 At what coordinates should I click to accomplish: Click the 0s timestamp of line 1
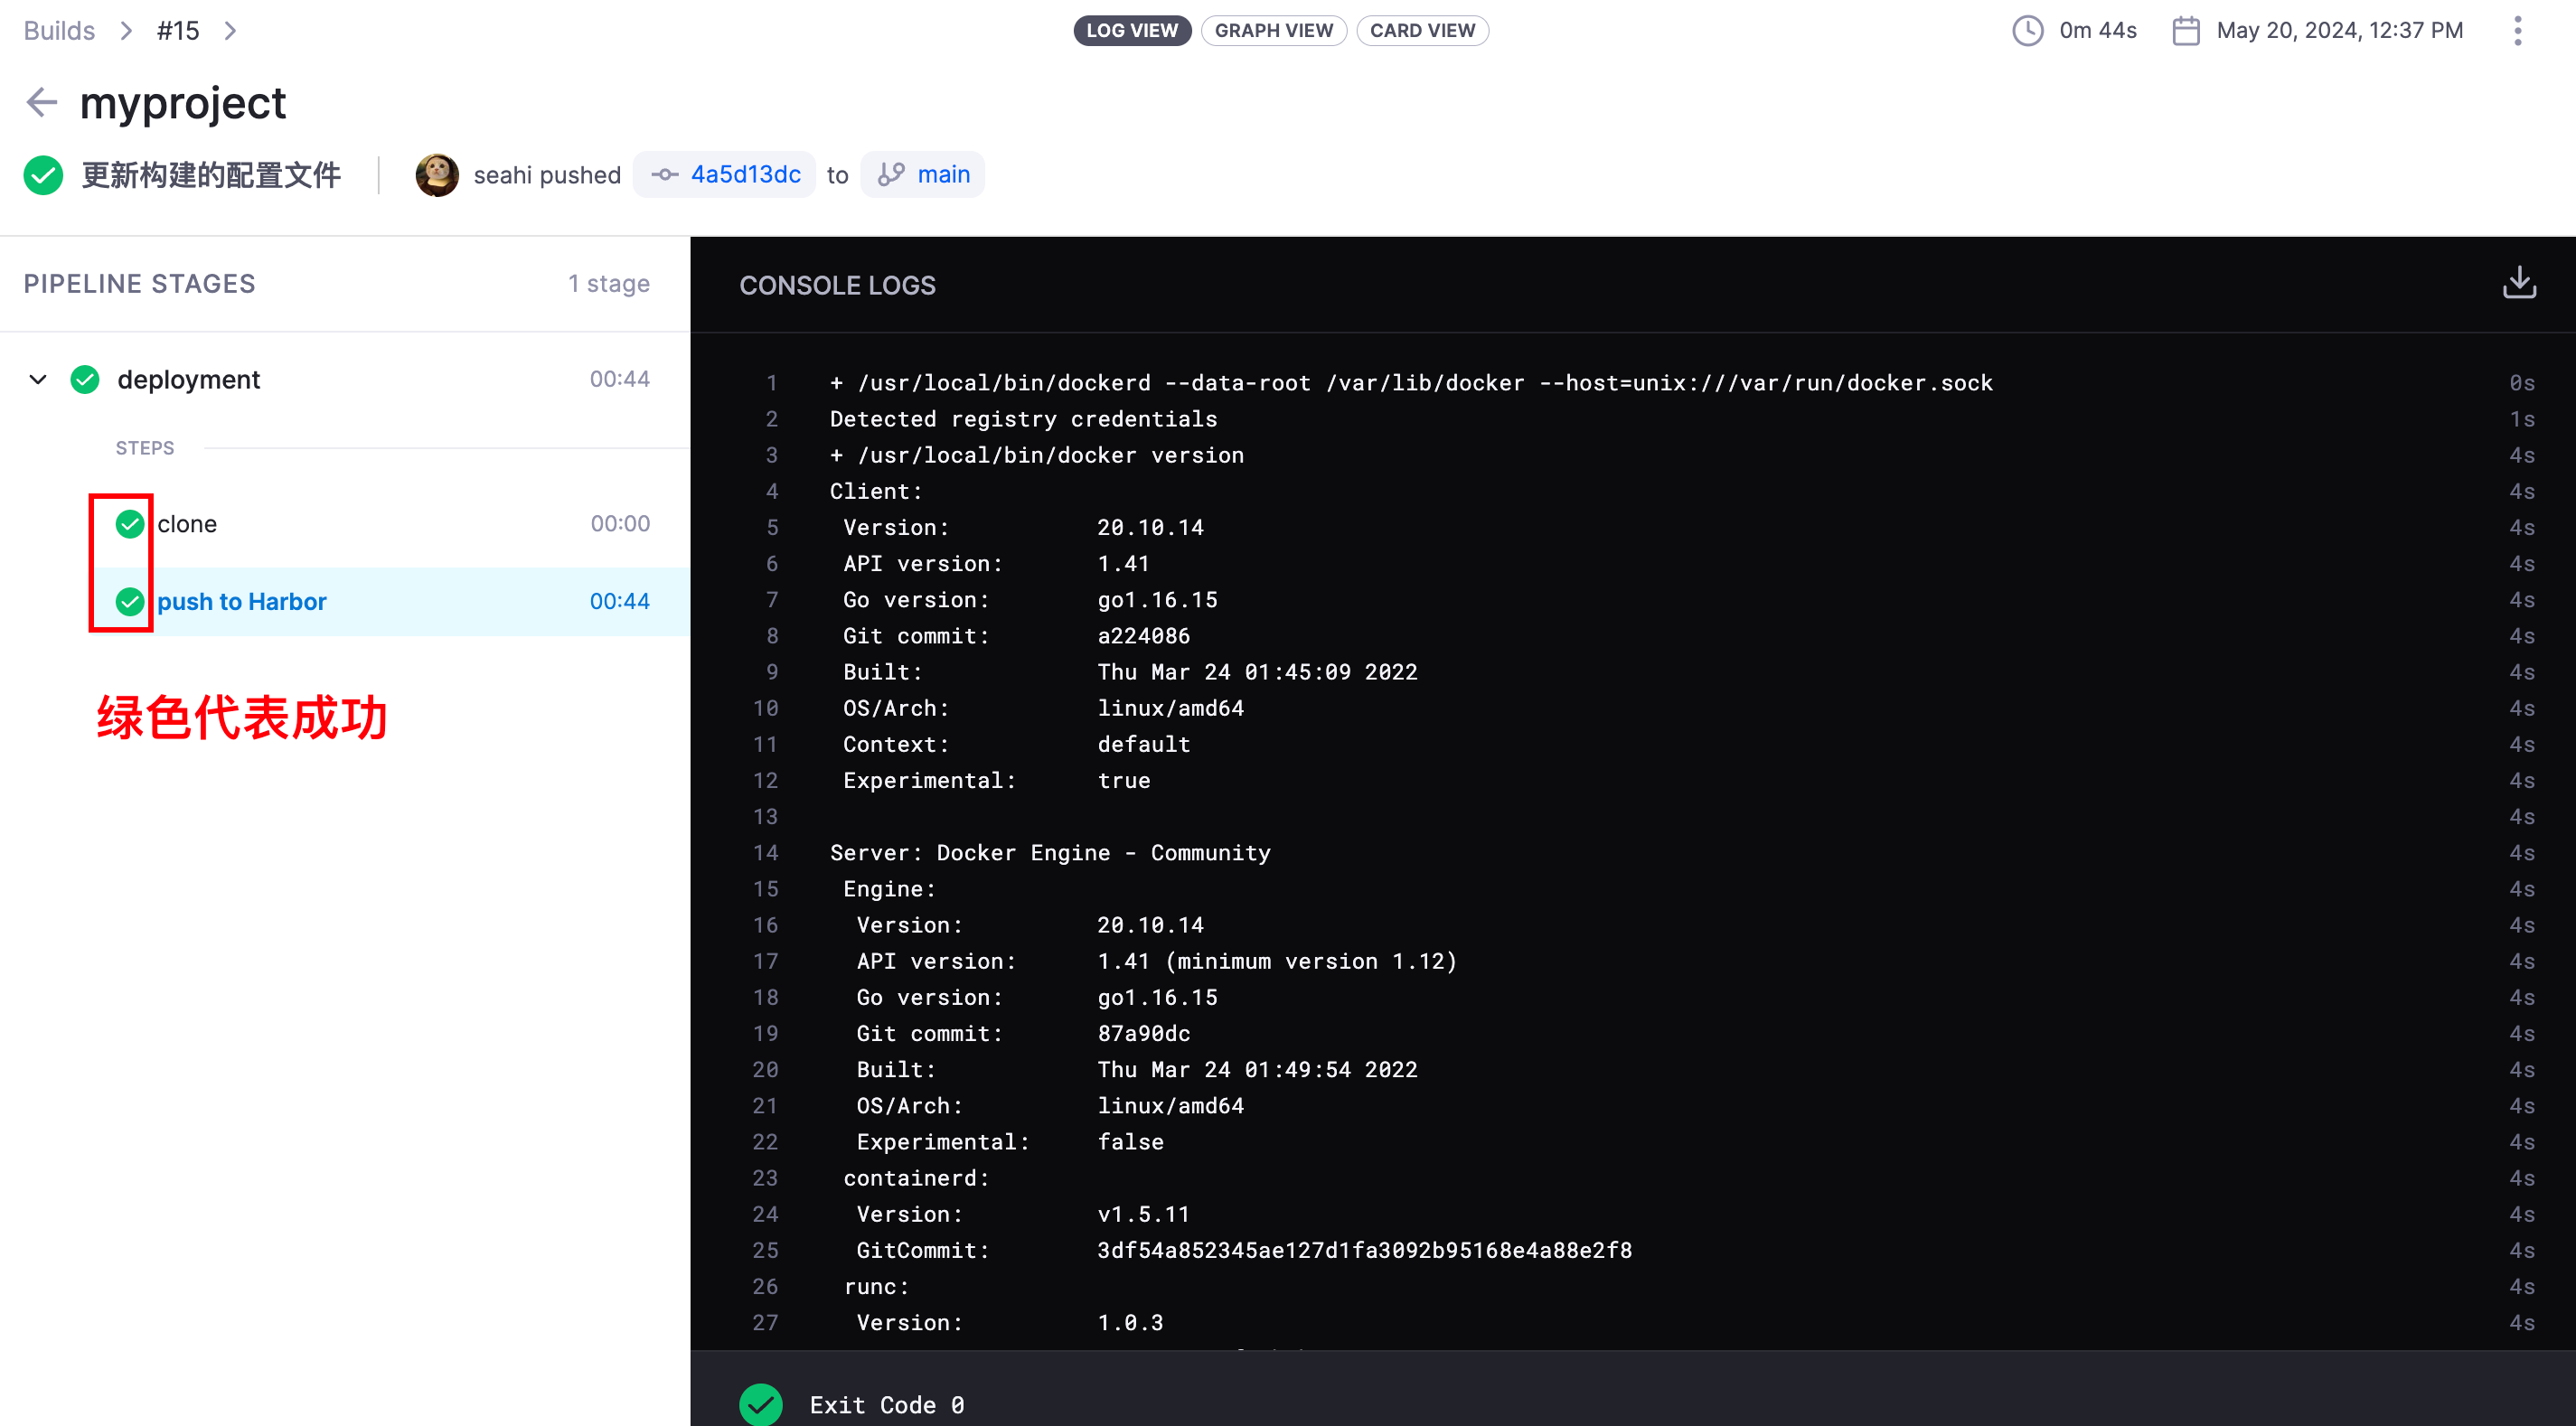coord(2521,383)
